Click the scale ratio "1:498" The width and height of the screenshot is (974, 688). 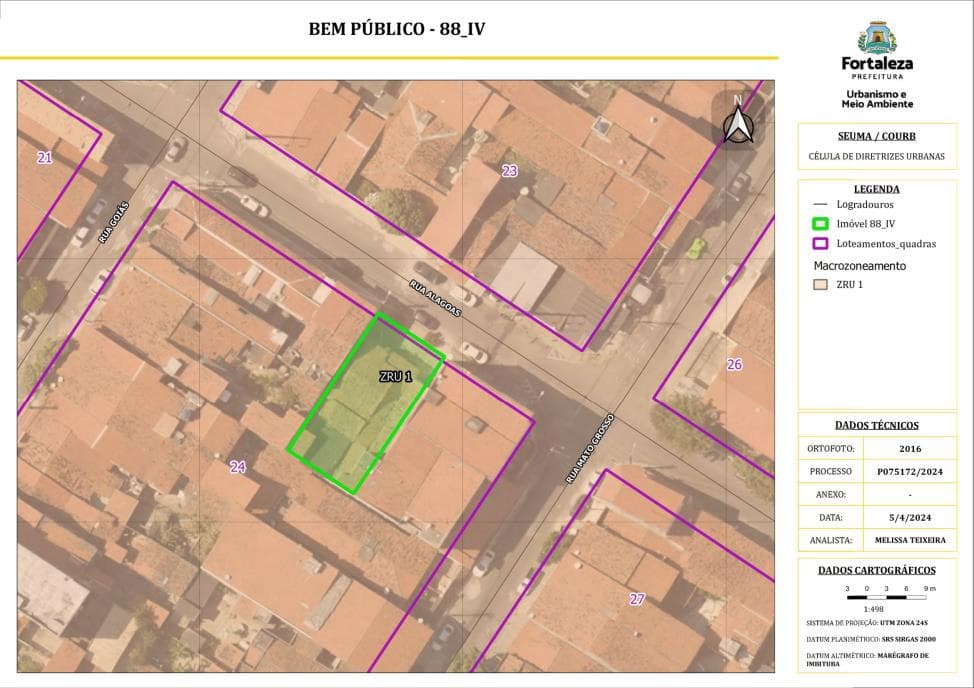873,609
